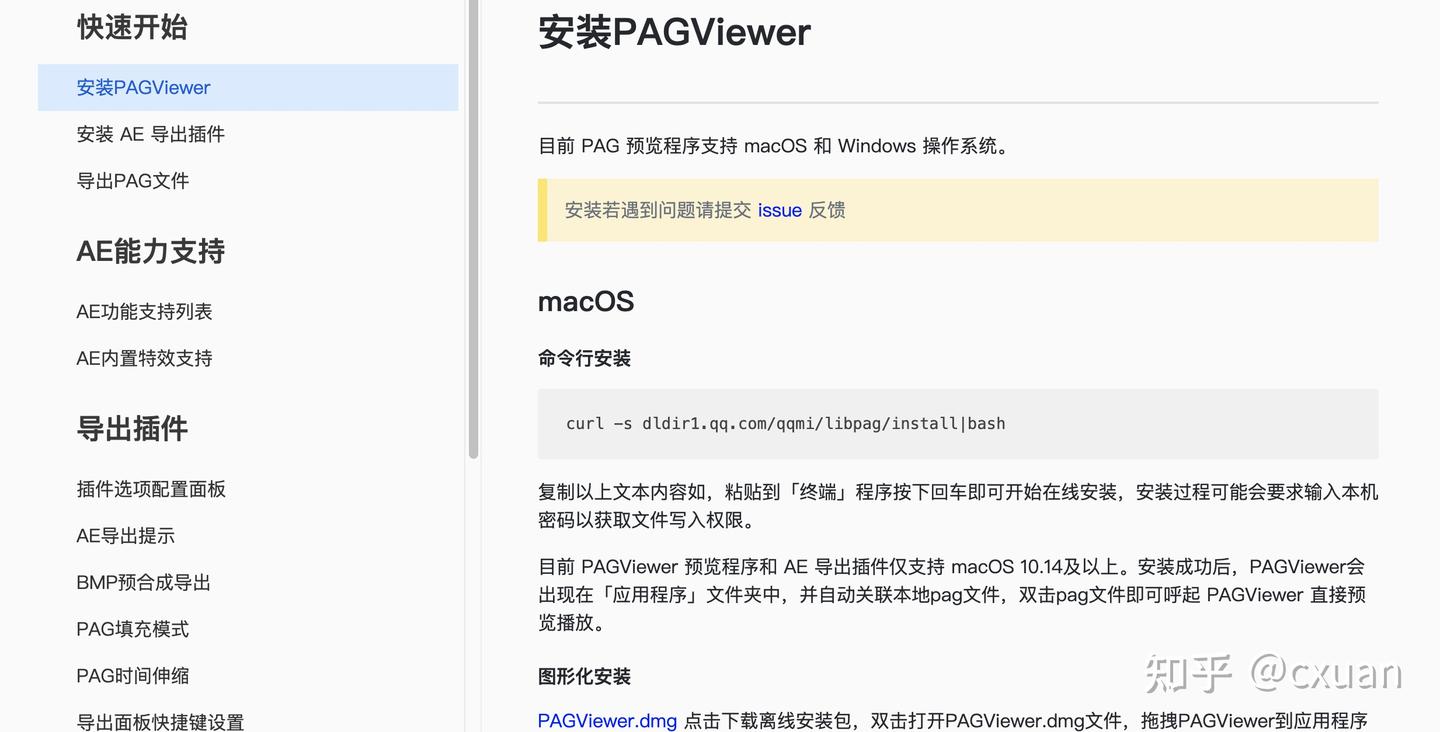This screenshot has width=1440, height=732.
Task: Open 导出面板快捷键设置 settings page
Action: click(x=159, y=721)
